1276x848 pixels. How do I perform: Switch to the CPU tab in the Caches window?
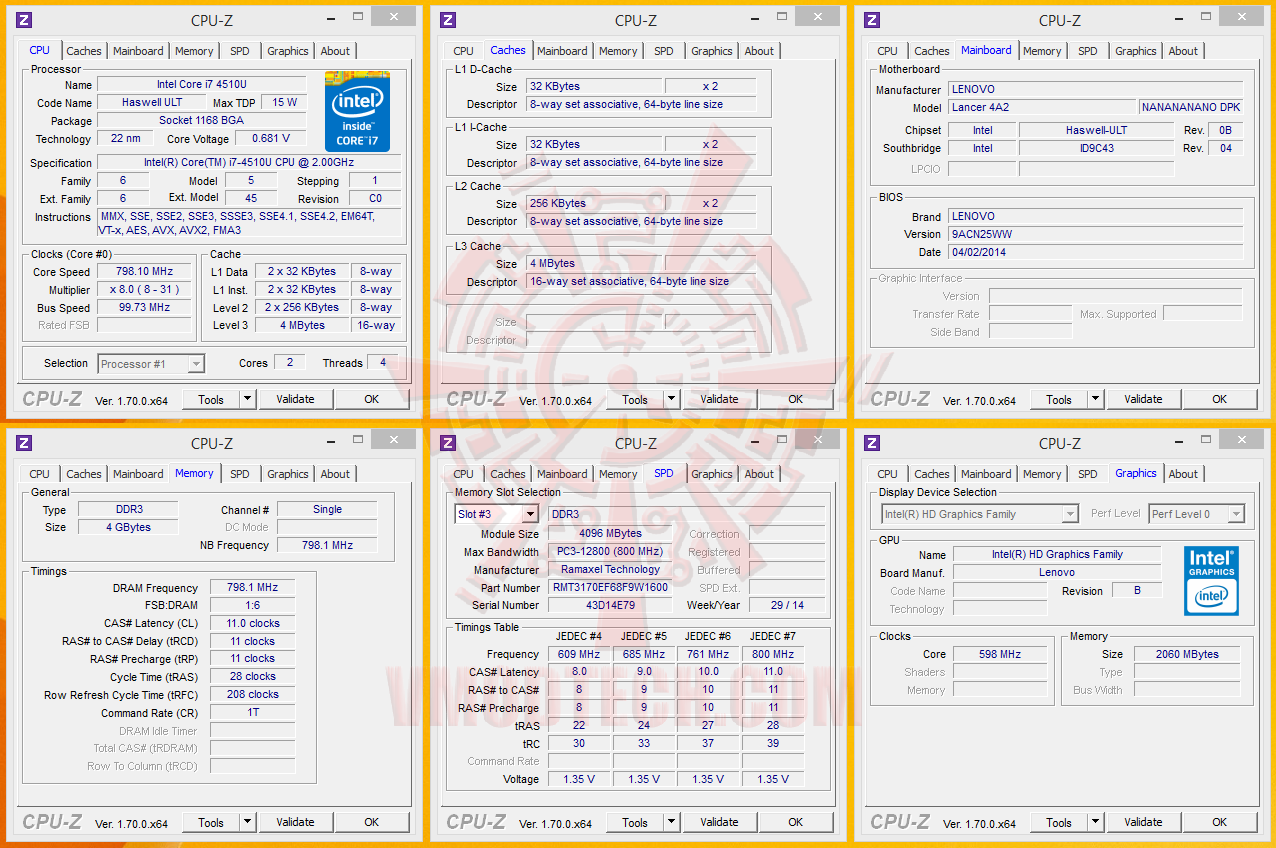point(463,51)
